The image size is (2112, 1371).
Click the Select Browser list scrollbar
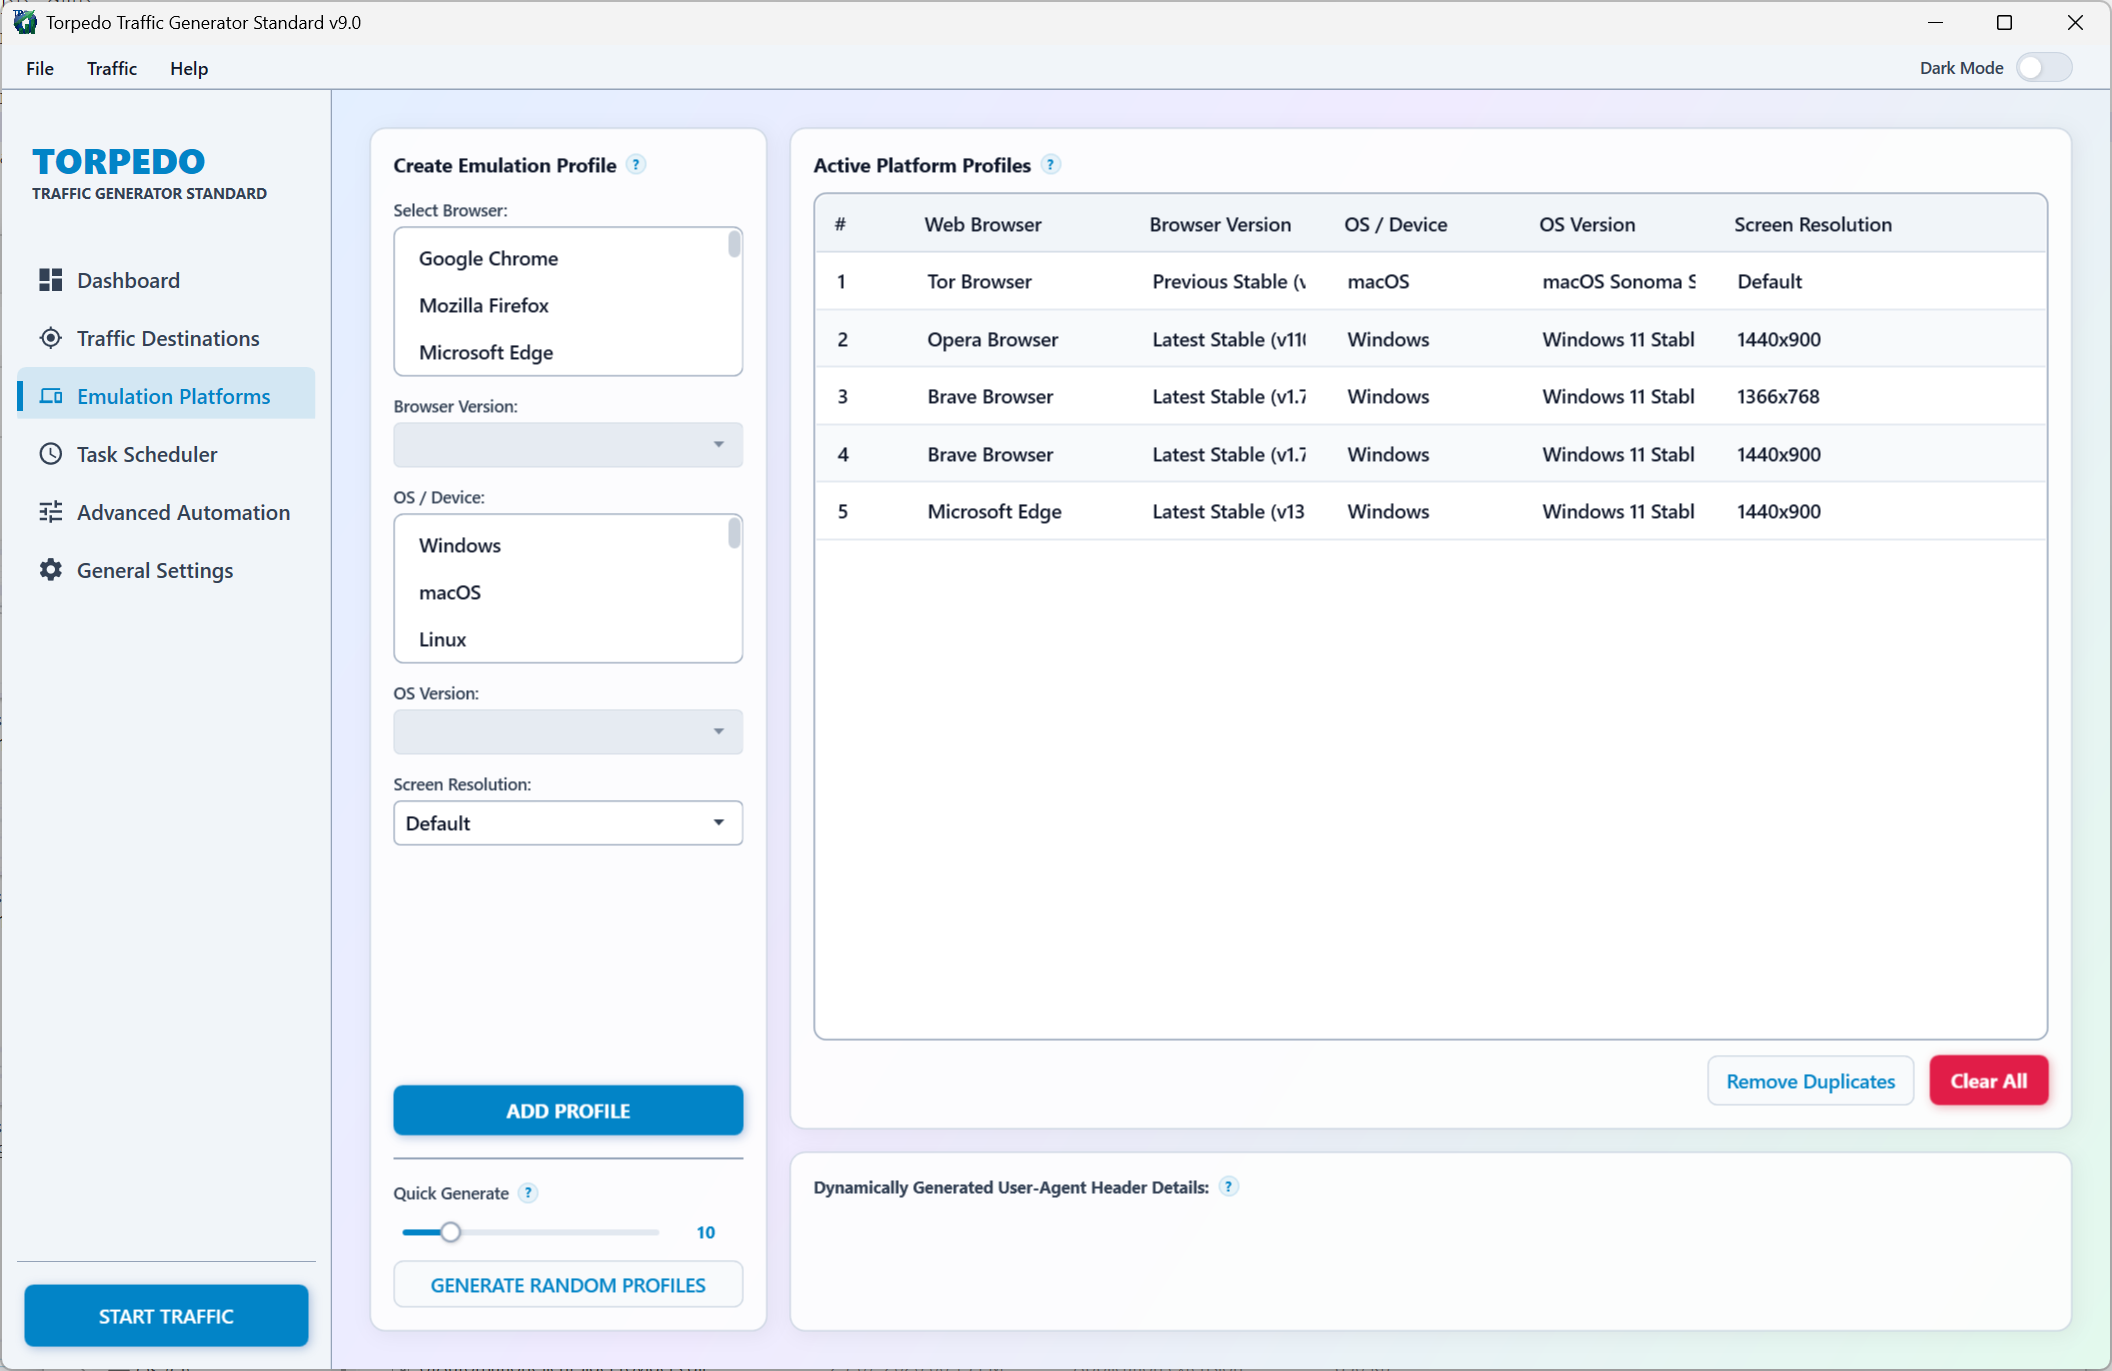pos(735,244)
